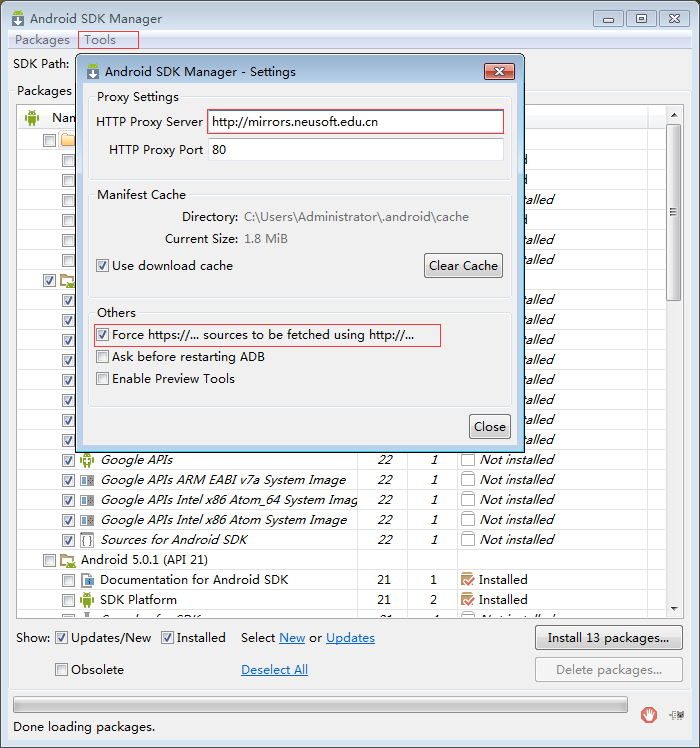Toggle Use download cache checkbox
700x748 pixels.
click(x=102, y=266)
